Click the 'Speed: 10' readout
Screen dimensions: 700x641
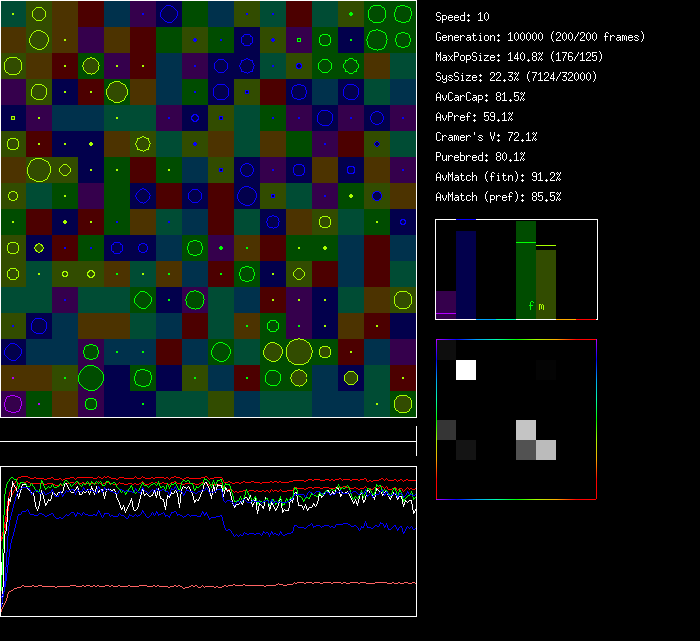click(463, 17)
